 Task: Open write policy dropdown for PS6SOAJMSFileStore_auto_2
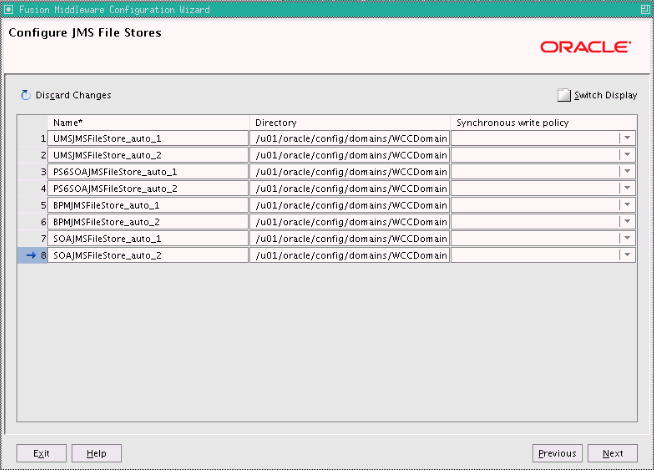[627, 188]
